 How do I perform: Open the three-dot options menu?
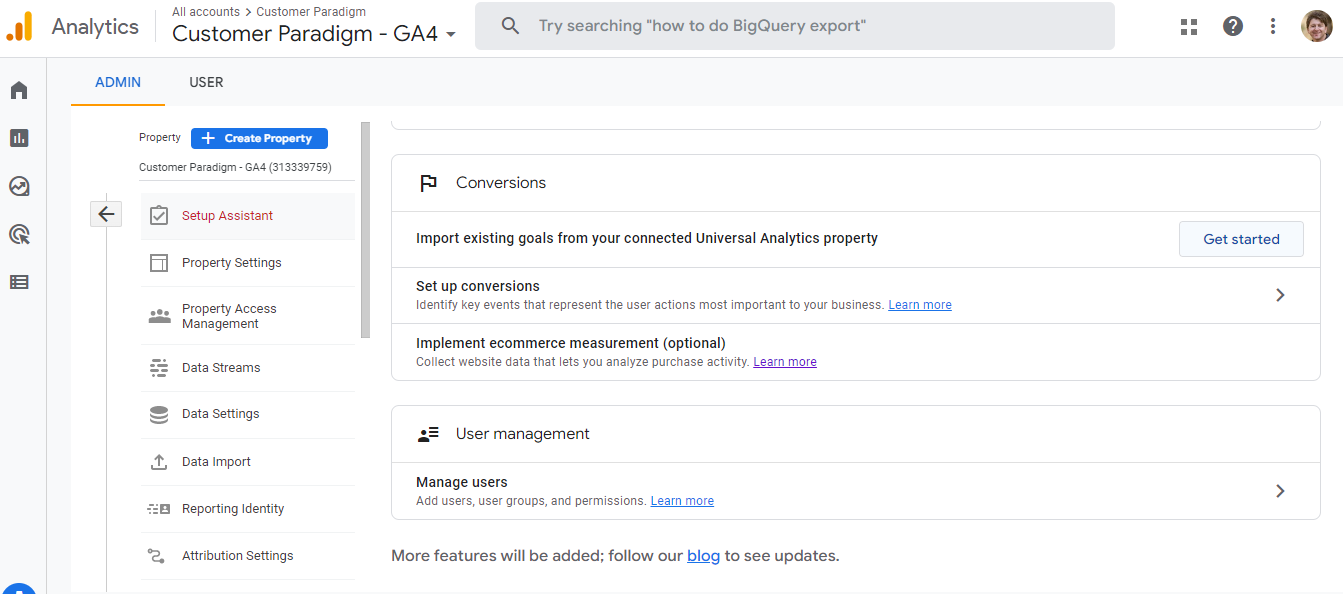[1272, 26]
